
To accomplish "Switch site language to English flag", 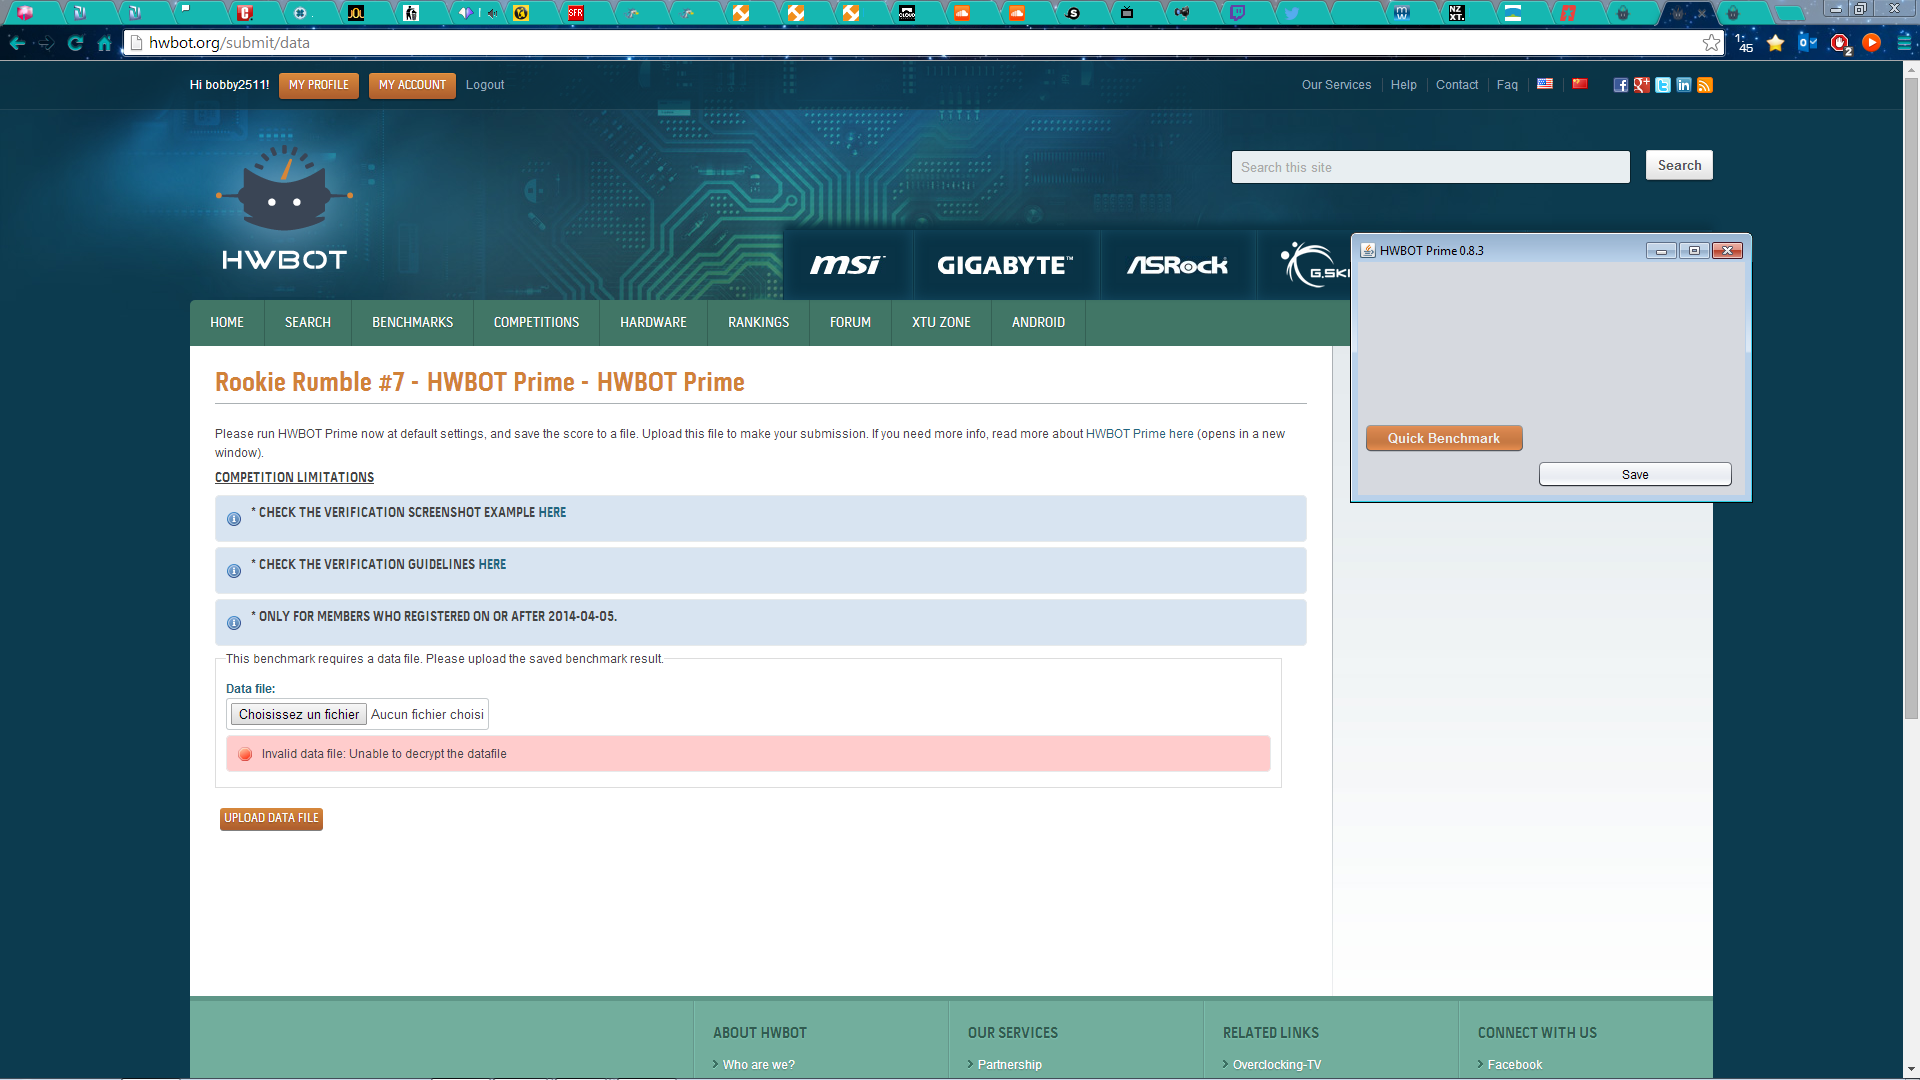I will 1545,84.
